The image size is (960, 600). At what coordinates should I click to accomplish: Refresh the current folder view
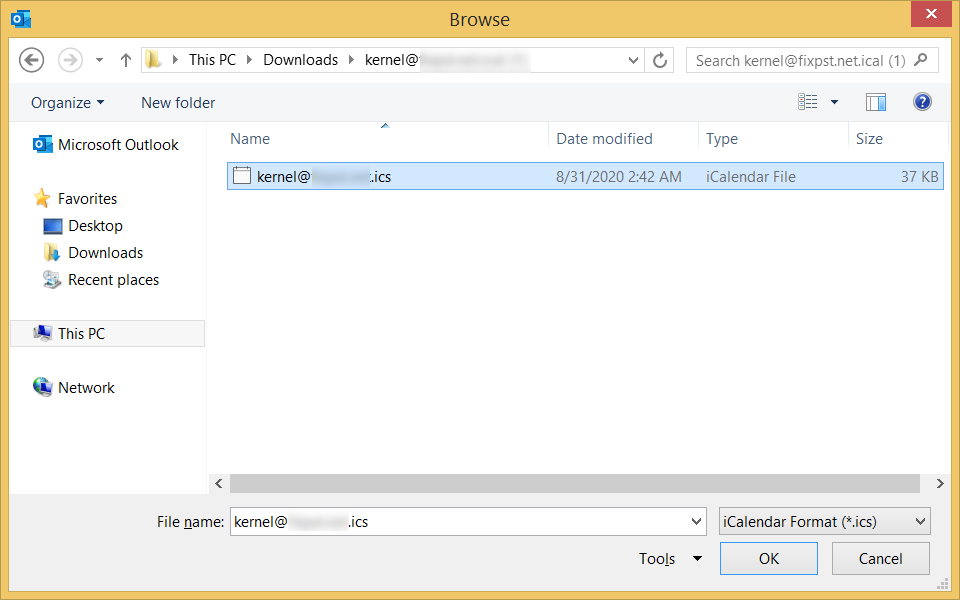click(x=660, y=60)
